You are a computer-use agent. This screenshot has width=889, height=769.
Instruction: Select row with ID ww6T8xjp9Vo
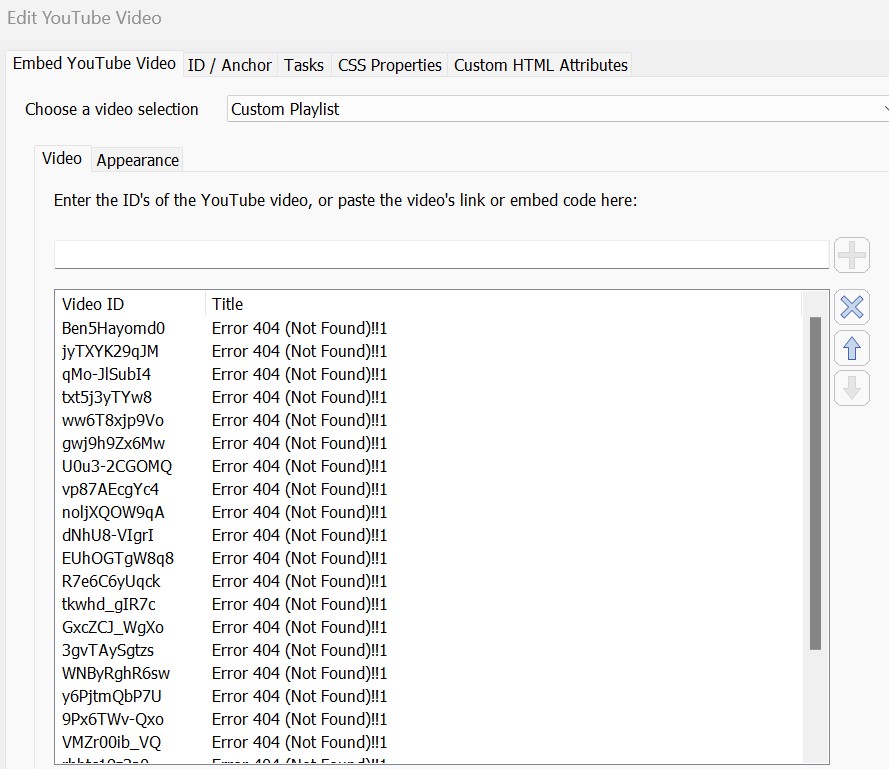click(429, 420)
